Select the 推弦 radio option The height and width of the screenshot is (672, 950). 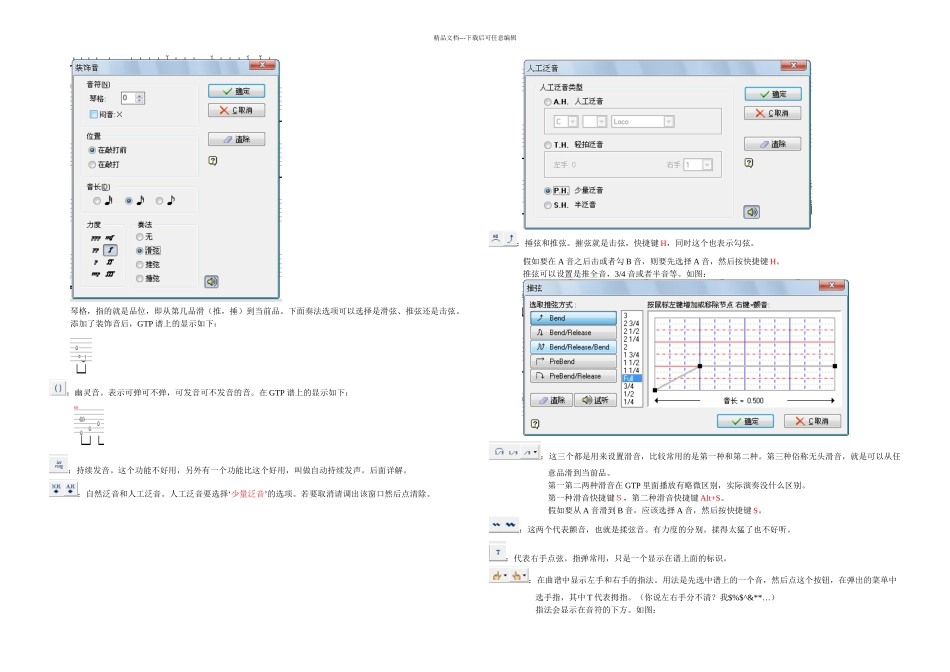140,265
